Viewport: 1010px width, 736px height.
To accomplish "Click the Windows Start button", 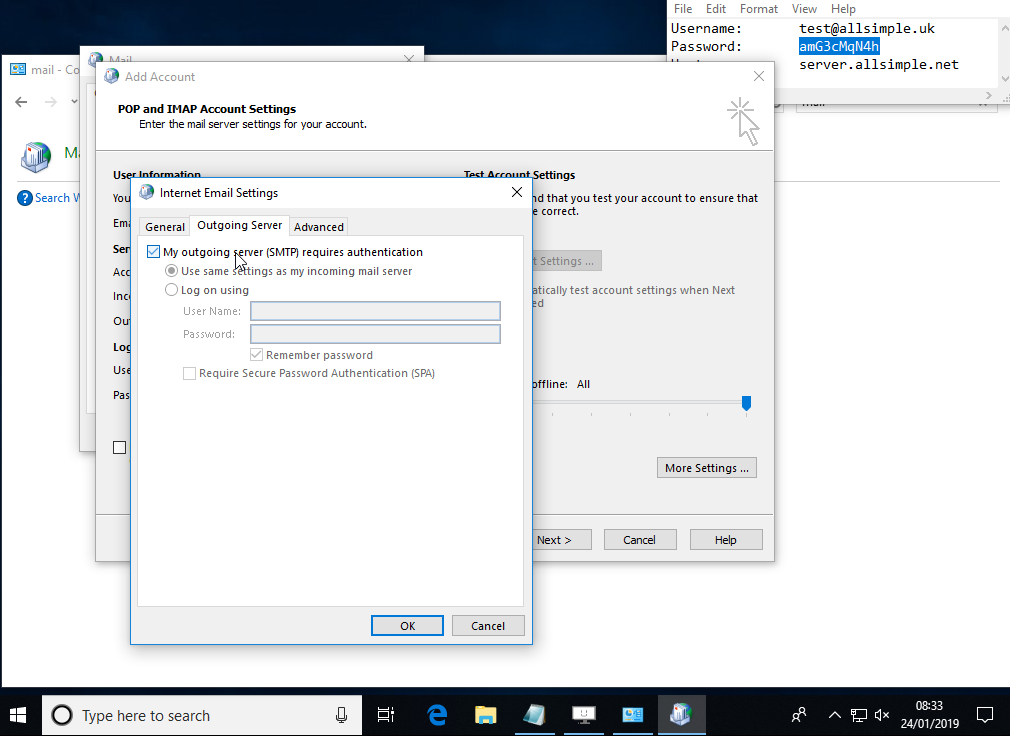I will (19, 715).
